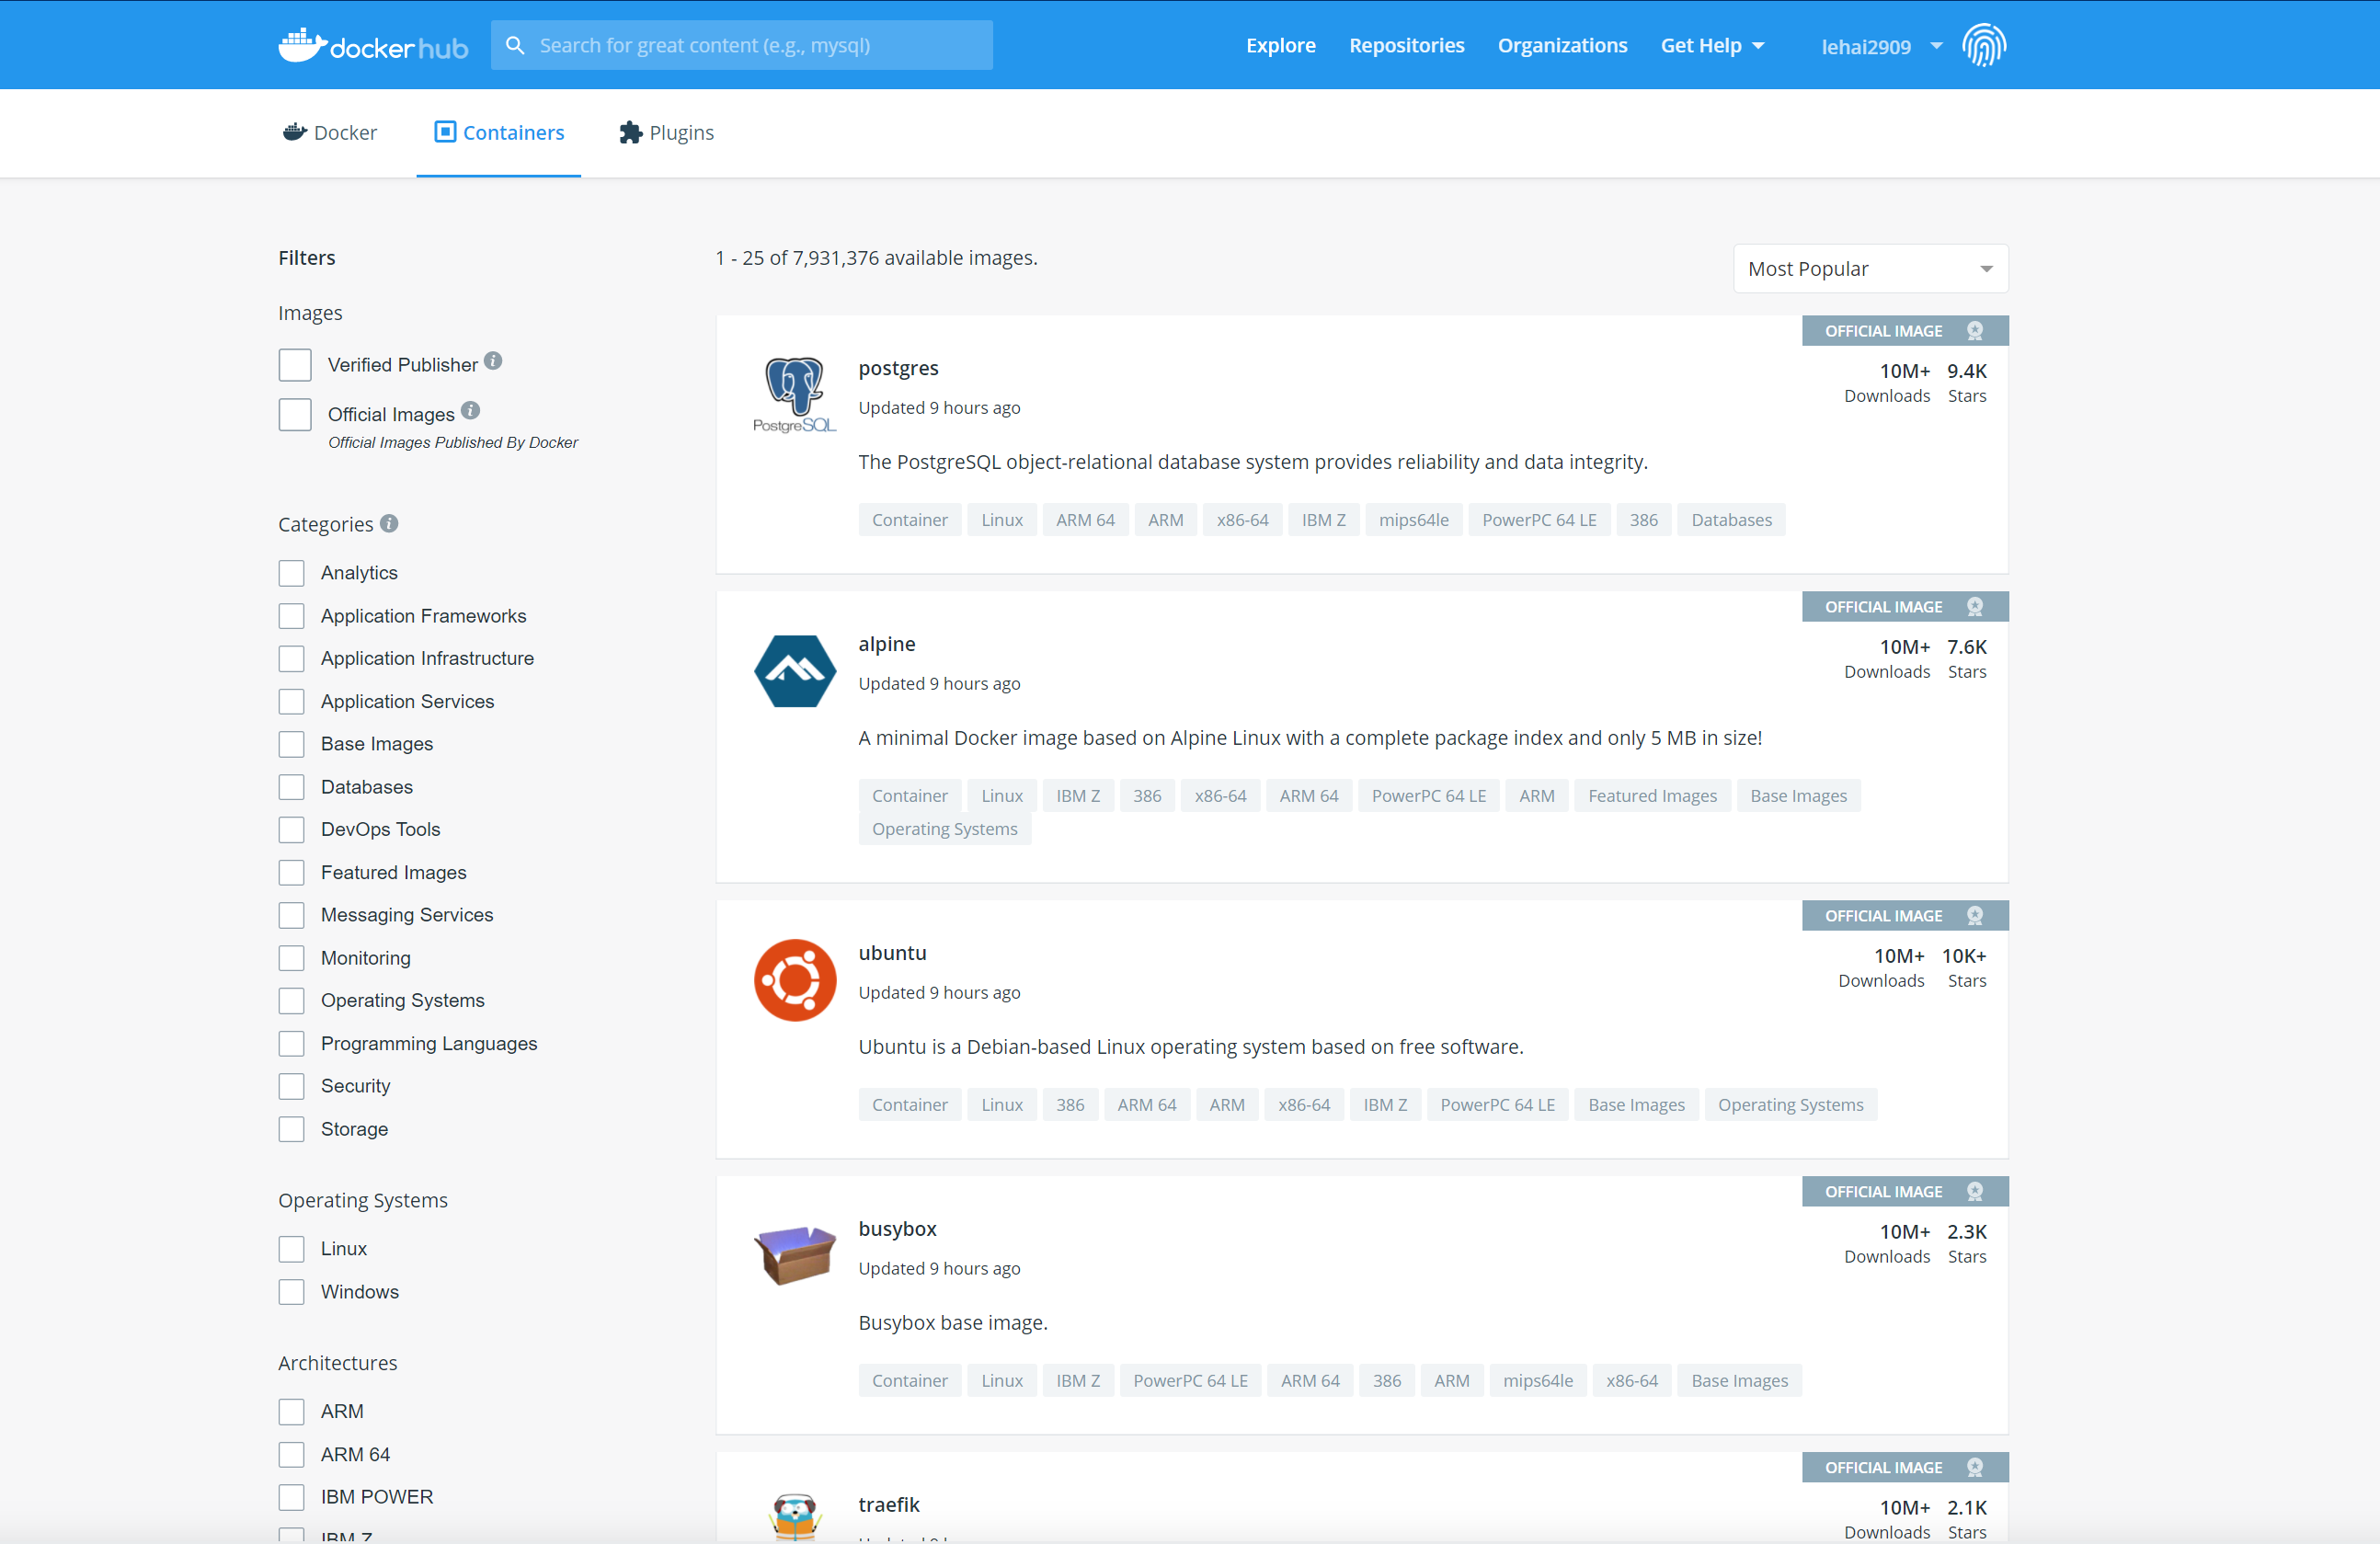Click the Containers square tab icon
The image size is (2380, 1544).
coord(445,132)
